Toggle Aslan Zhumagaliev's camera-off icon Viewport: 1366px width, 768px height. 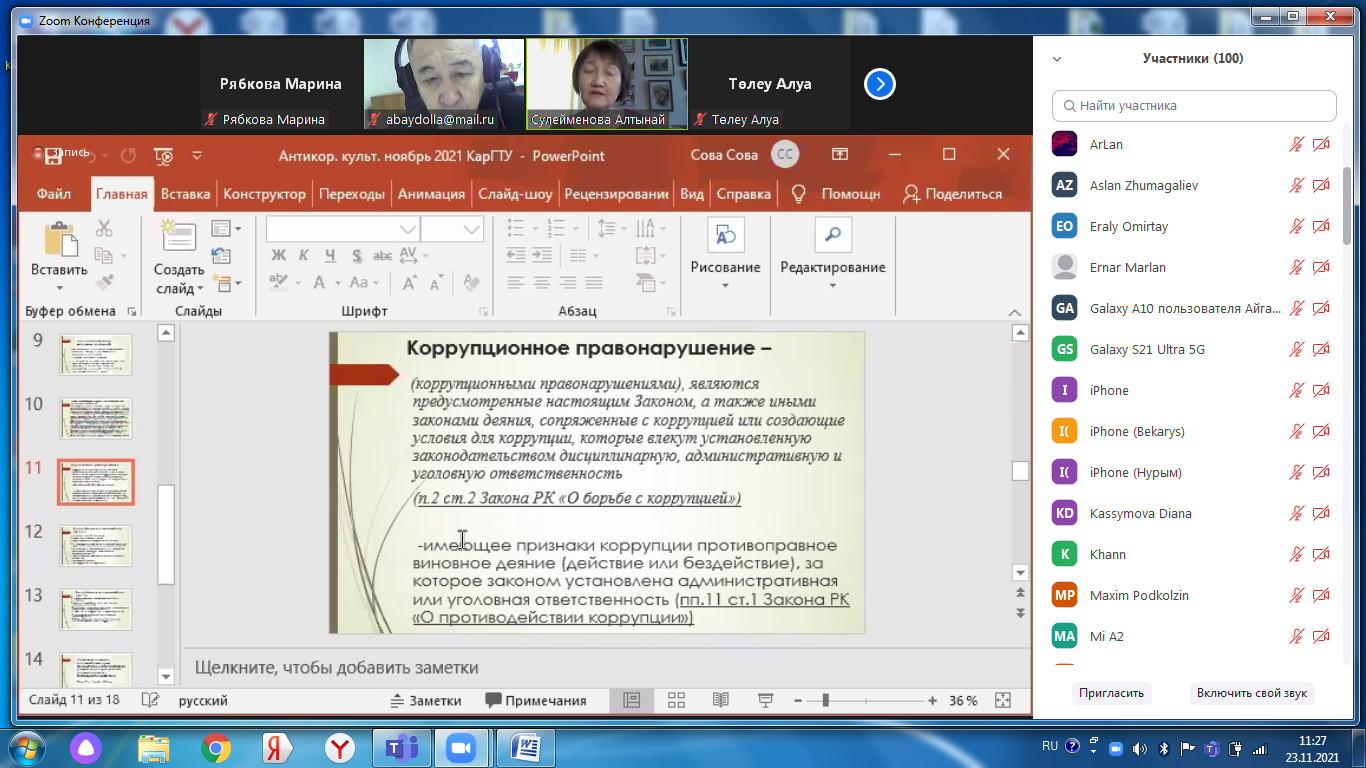point(1321,185)
